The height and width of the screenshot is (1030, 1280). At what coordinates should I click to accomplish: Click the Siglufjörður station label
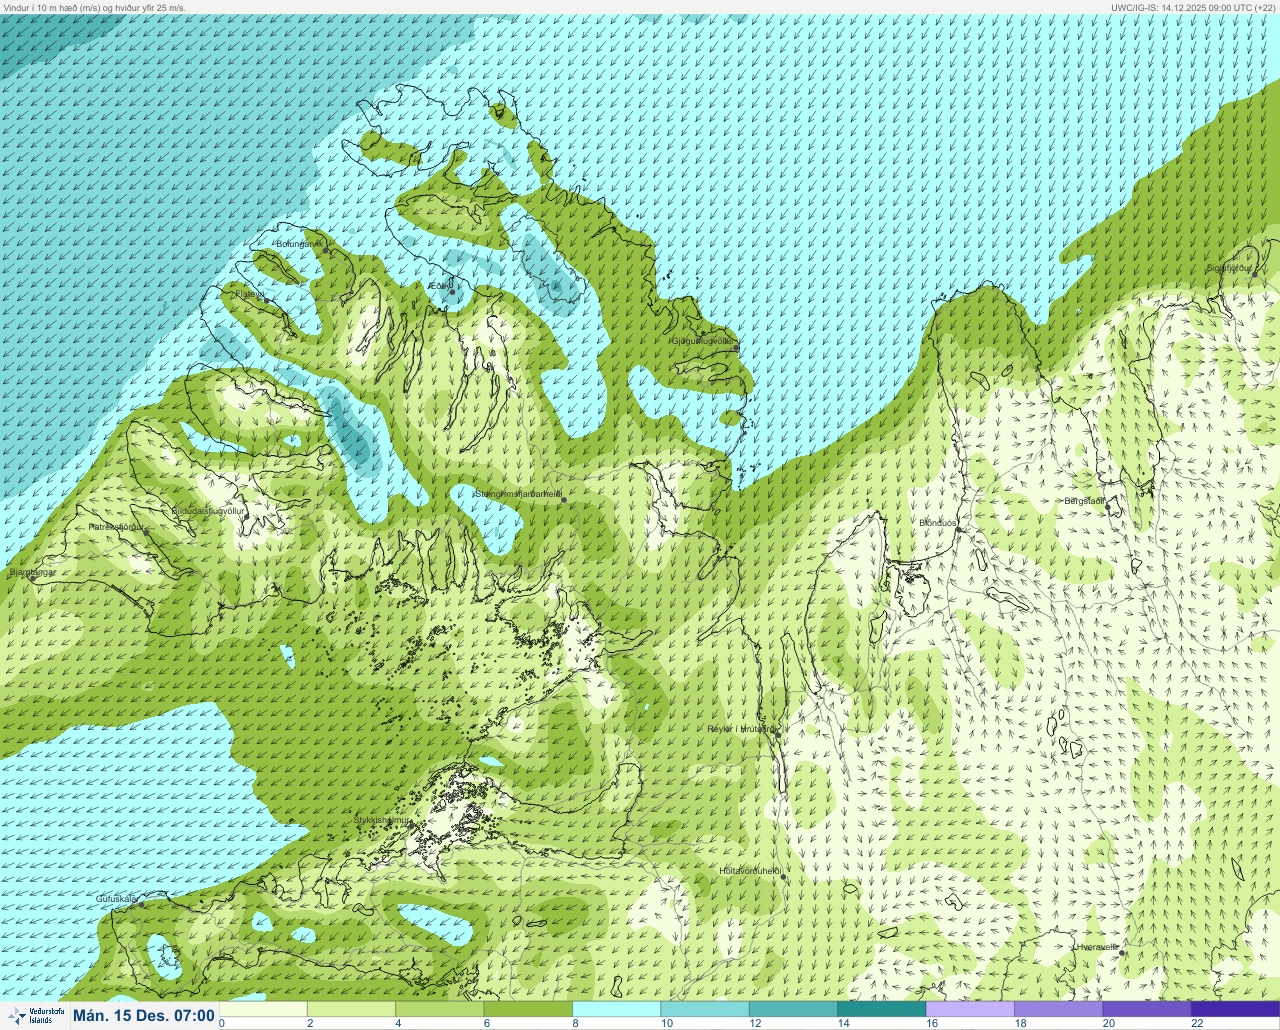1229,268
